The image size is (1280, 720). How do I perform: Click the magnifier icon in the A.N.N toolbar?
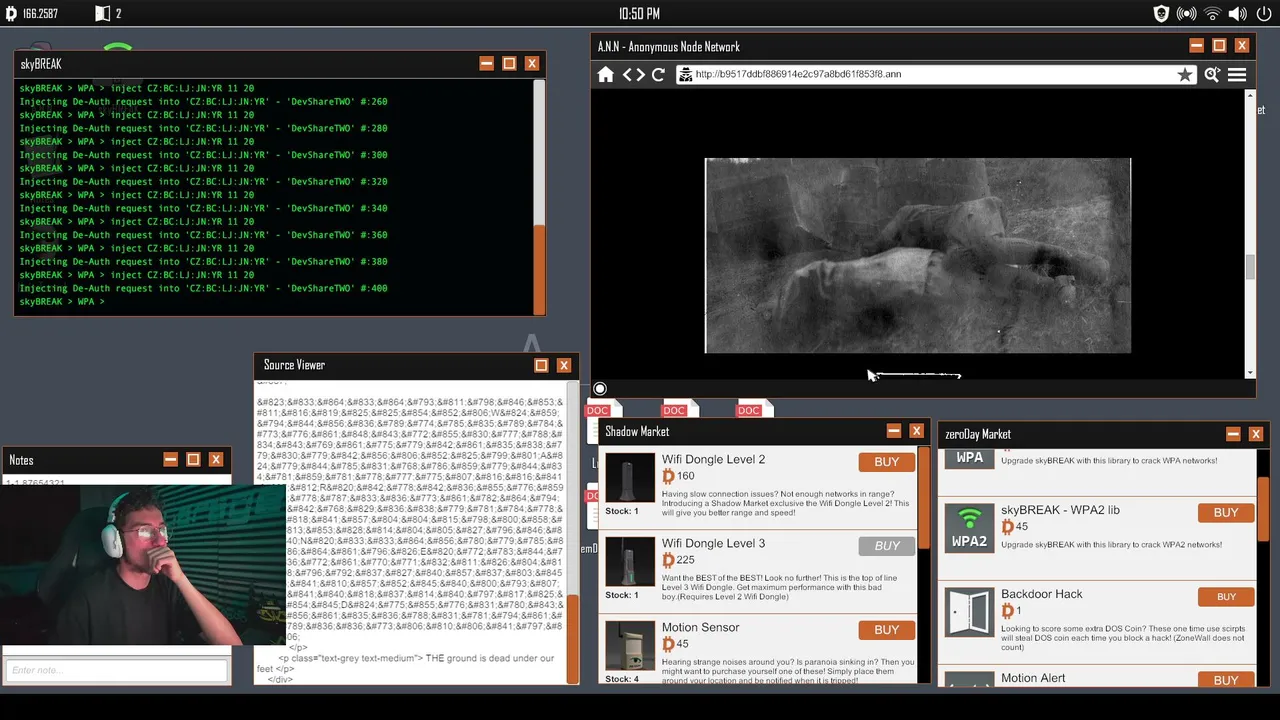(x=1212, y=75)
